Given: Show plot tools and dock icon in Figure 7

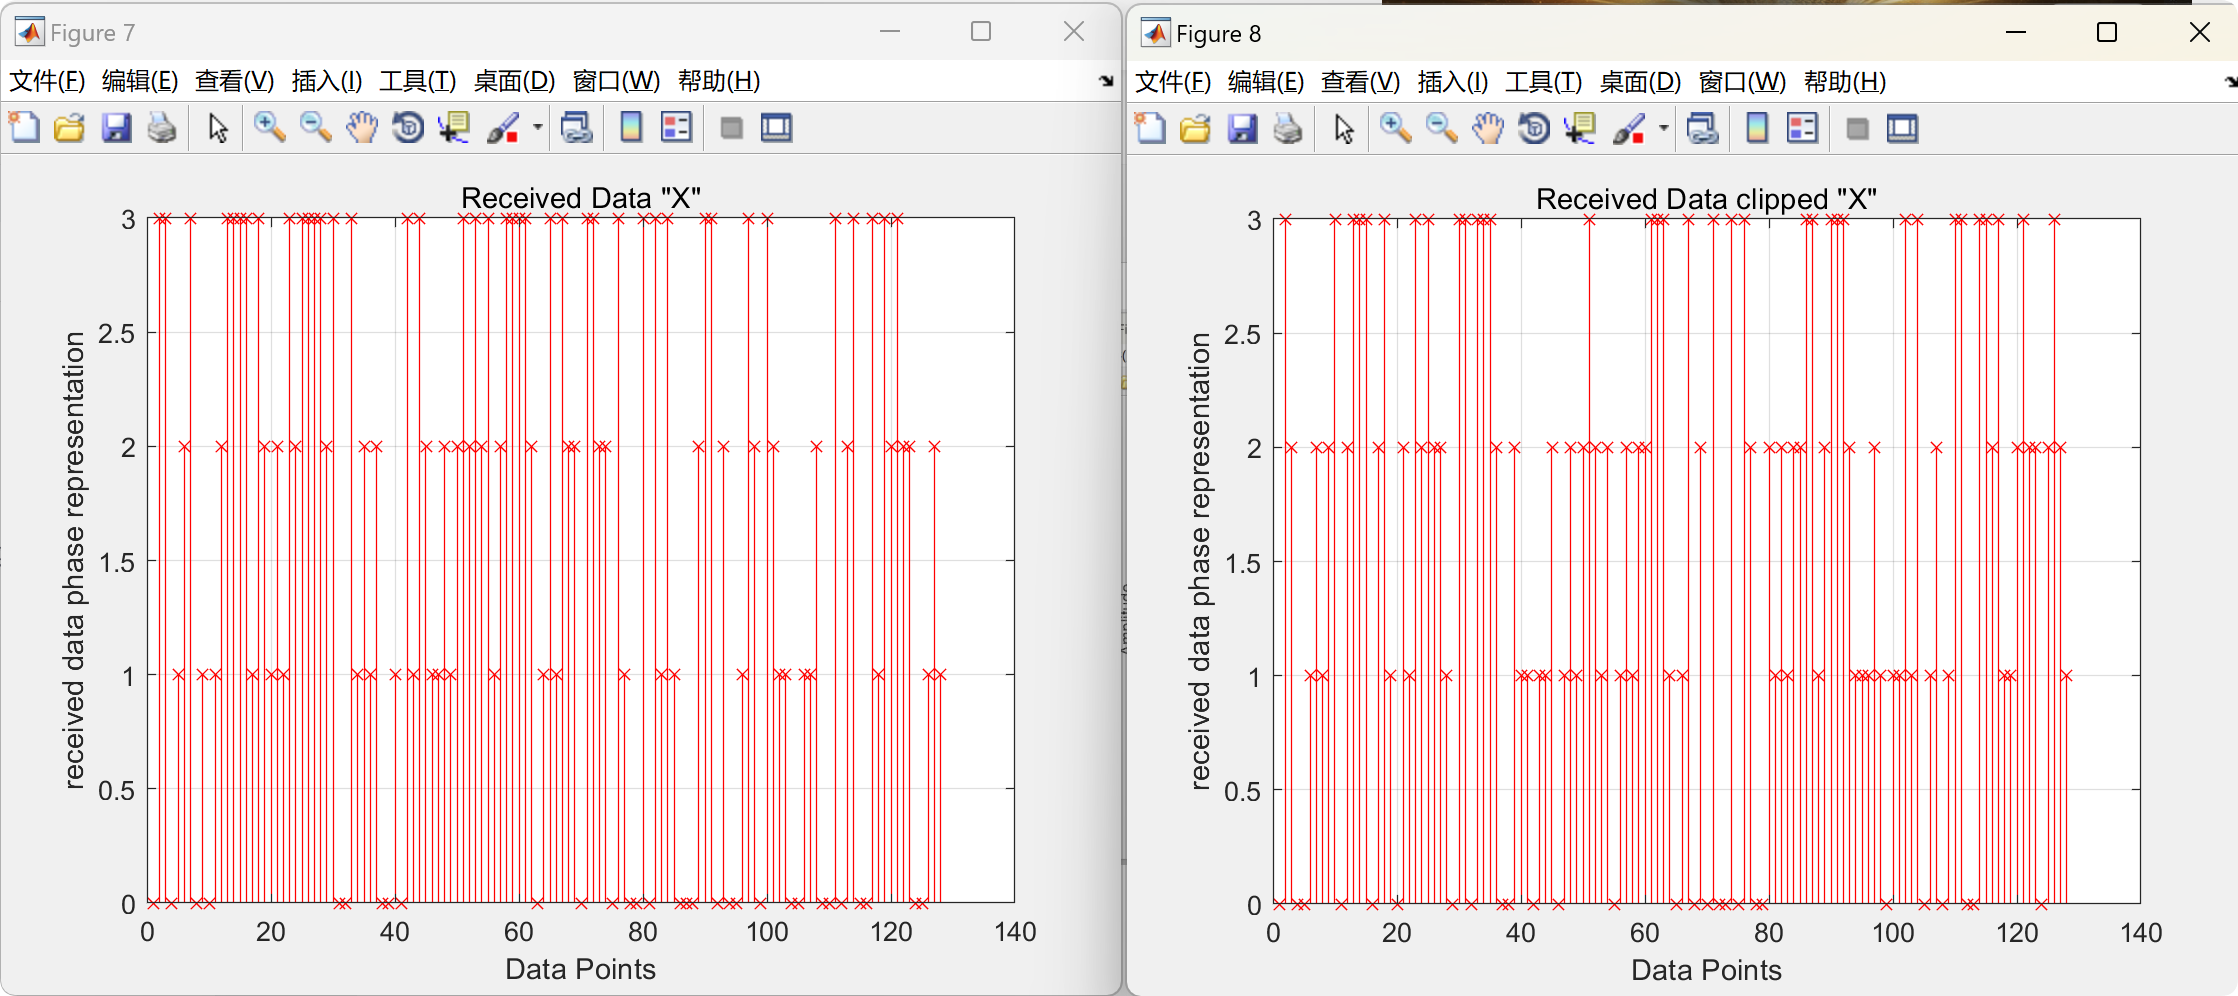Looking at the screenshot, I should coord(777,127).
